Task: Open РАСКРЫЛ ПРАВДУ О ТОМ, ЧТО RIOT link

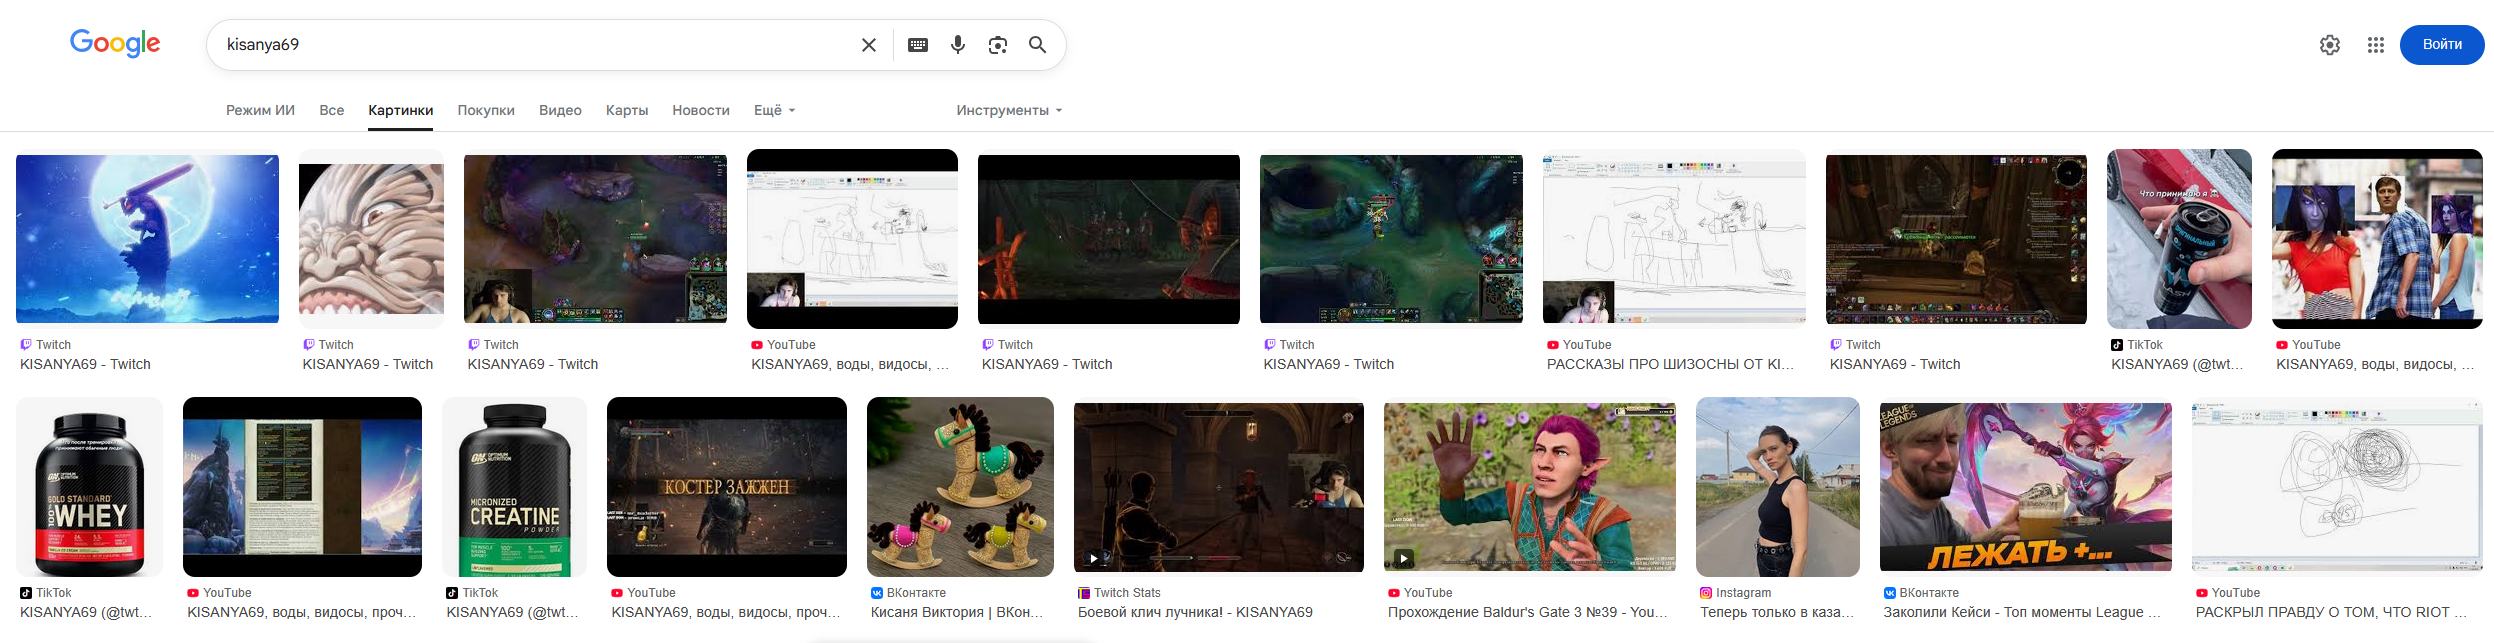Action: point(2331,612)
